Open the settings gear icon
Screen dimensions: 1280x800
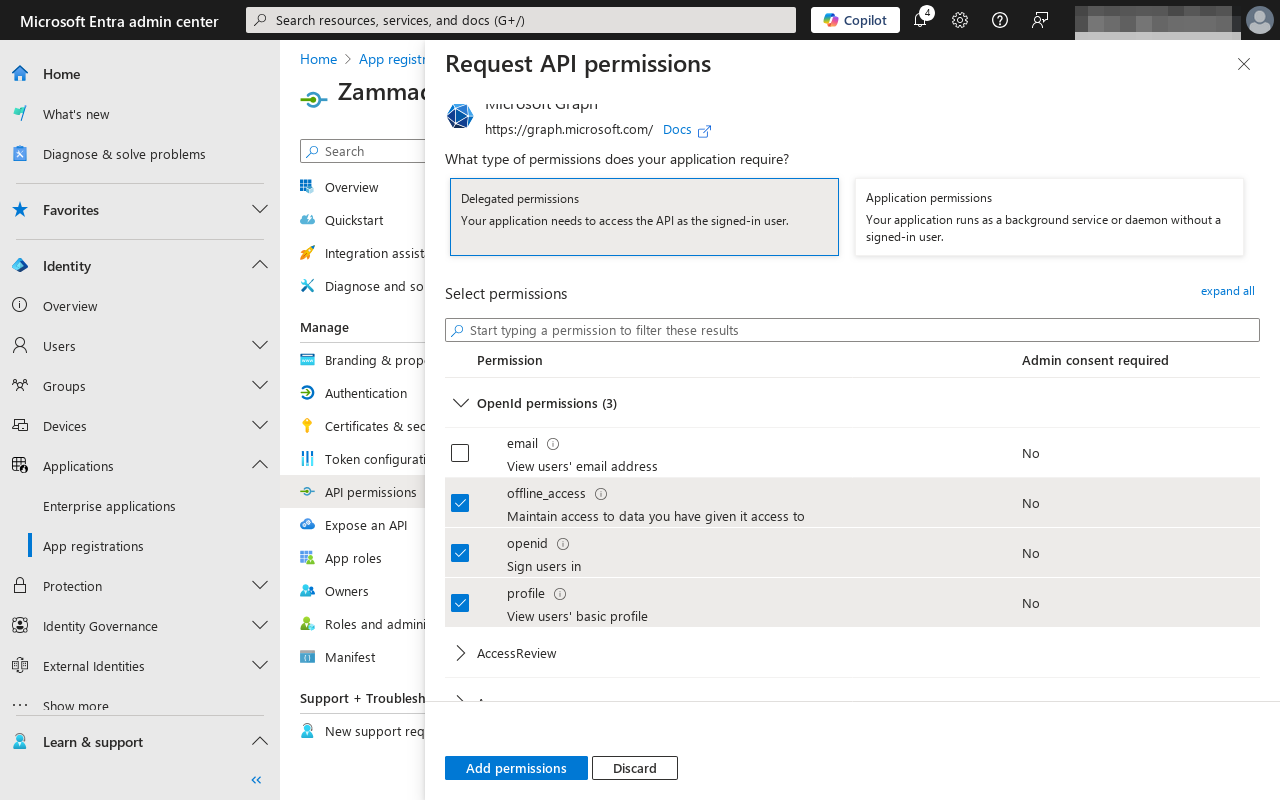[x=960, y=20]
